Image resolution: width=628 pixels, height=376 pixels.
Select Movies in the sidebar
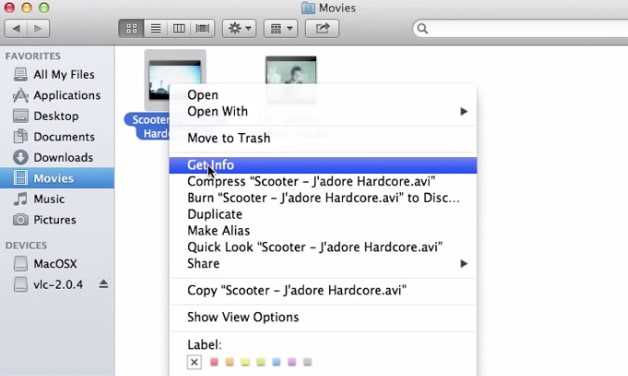point(57,178)
